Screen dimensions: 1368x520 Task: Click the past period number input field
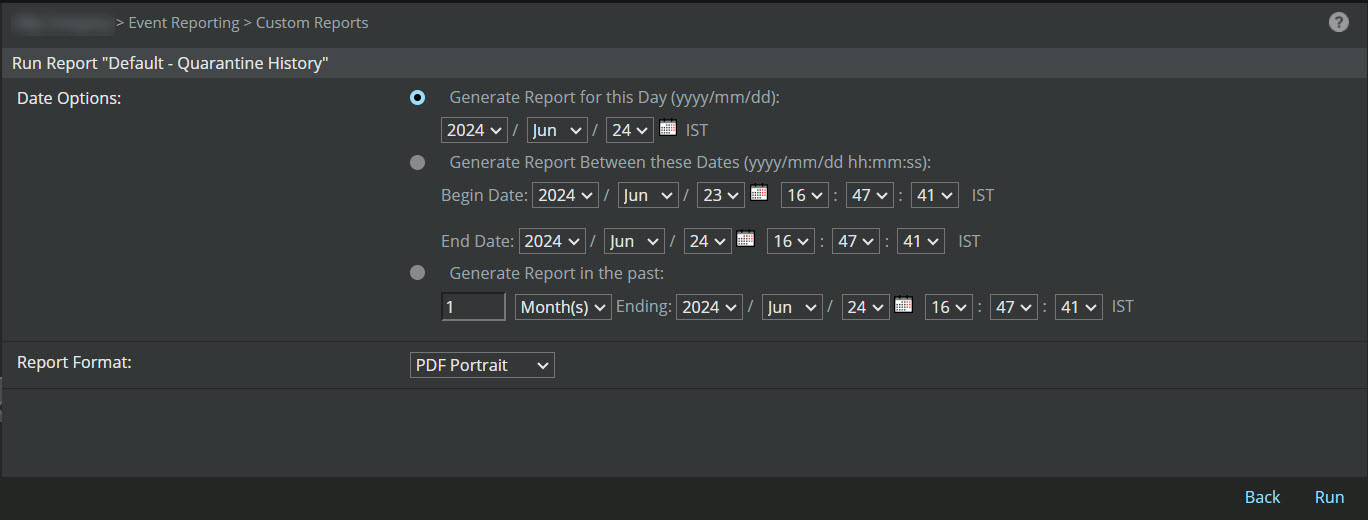tap(473, 307)
